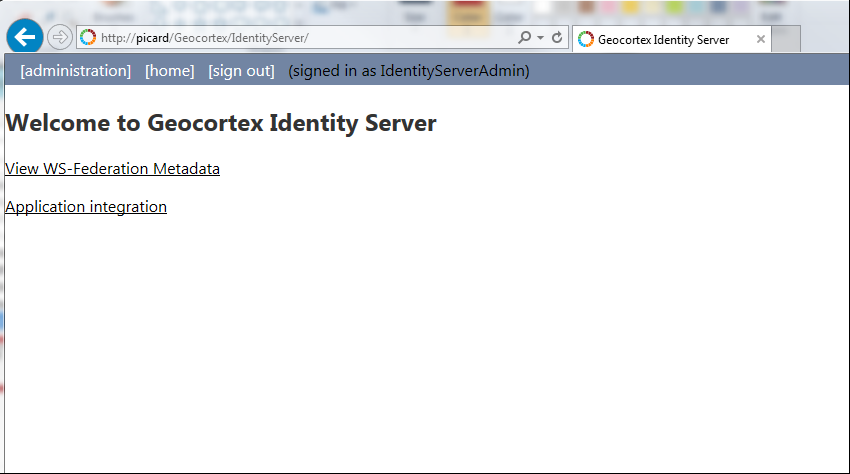Click the refresh page icon
Image resolution: width=850 pixels, height=474 pixels.
click(557, 37)
